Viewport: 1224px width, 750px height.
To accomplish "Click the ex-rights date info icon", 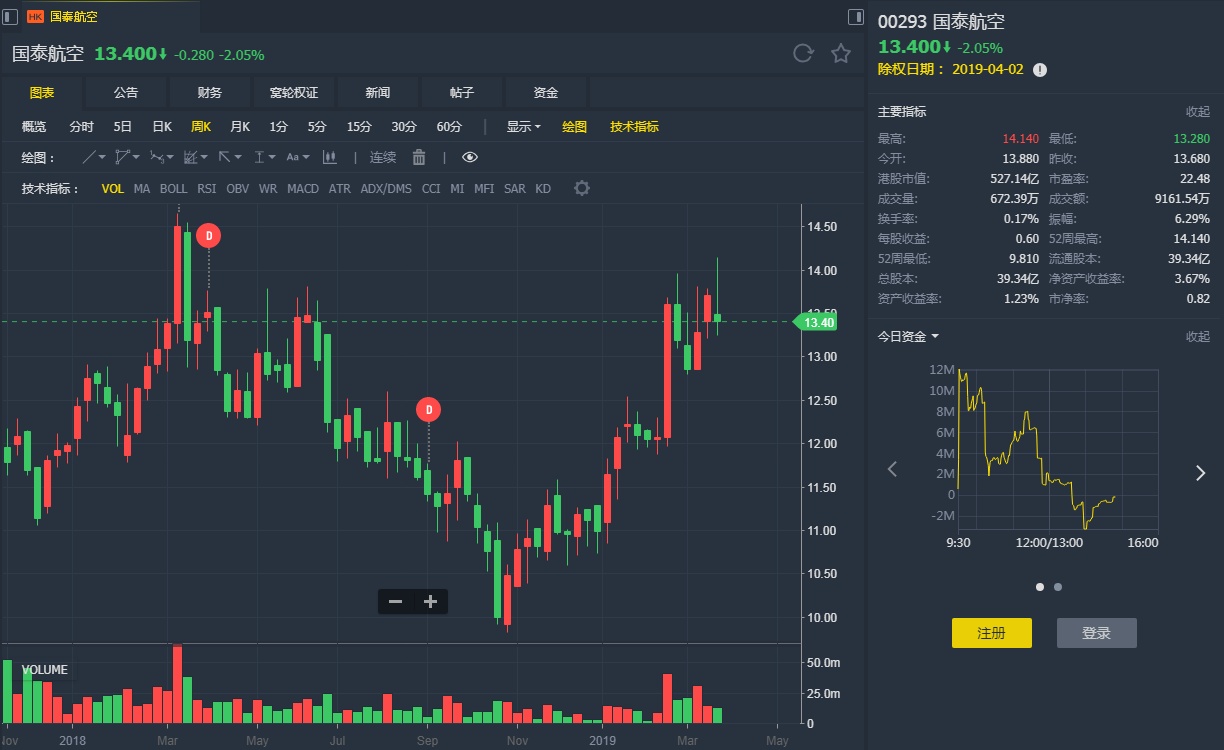I will pyautogui.click(x=1040, y=70).
